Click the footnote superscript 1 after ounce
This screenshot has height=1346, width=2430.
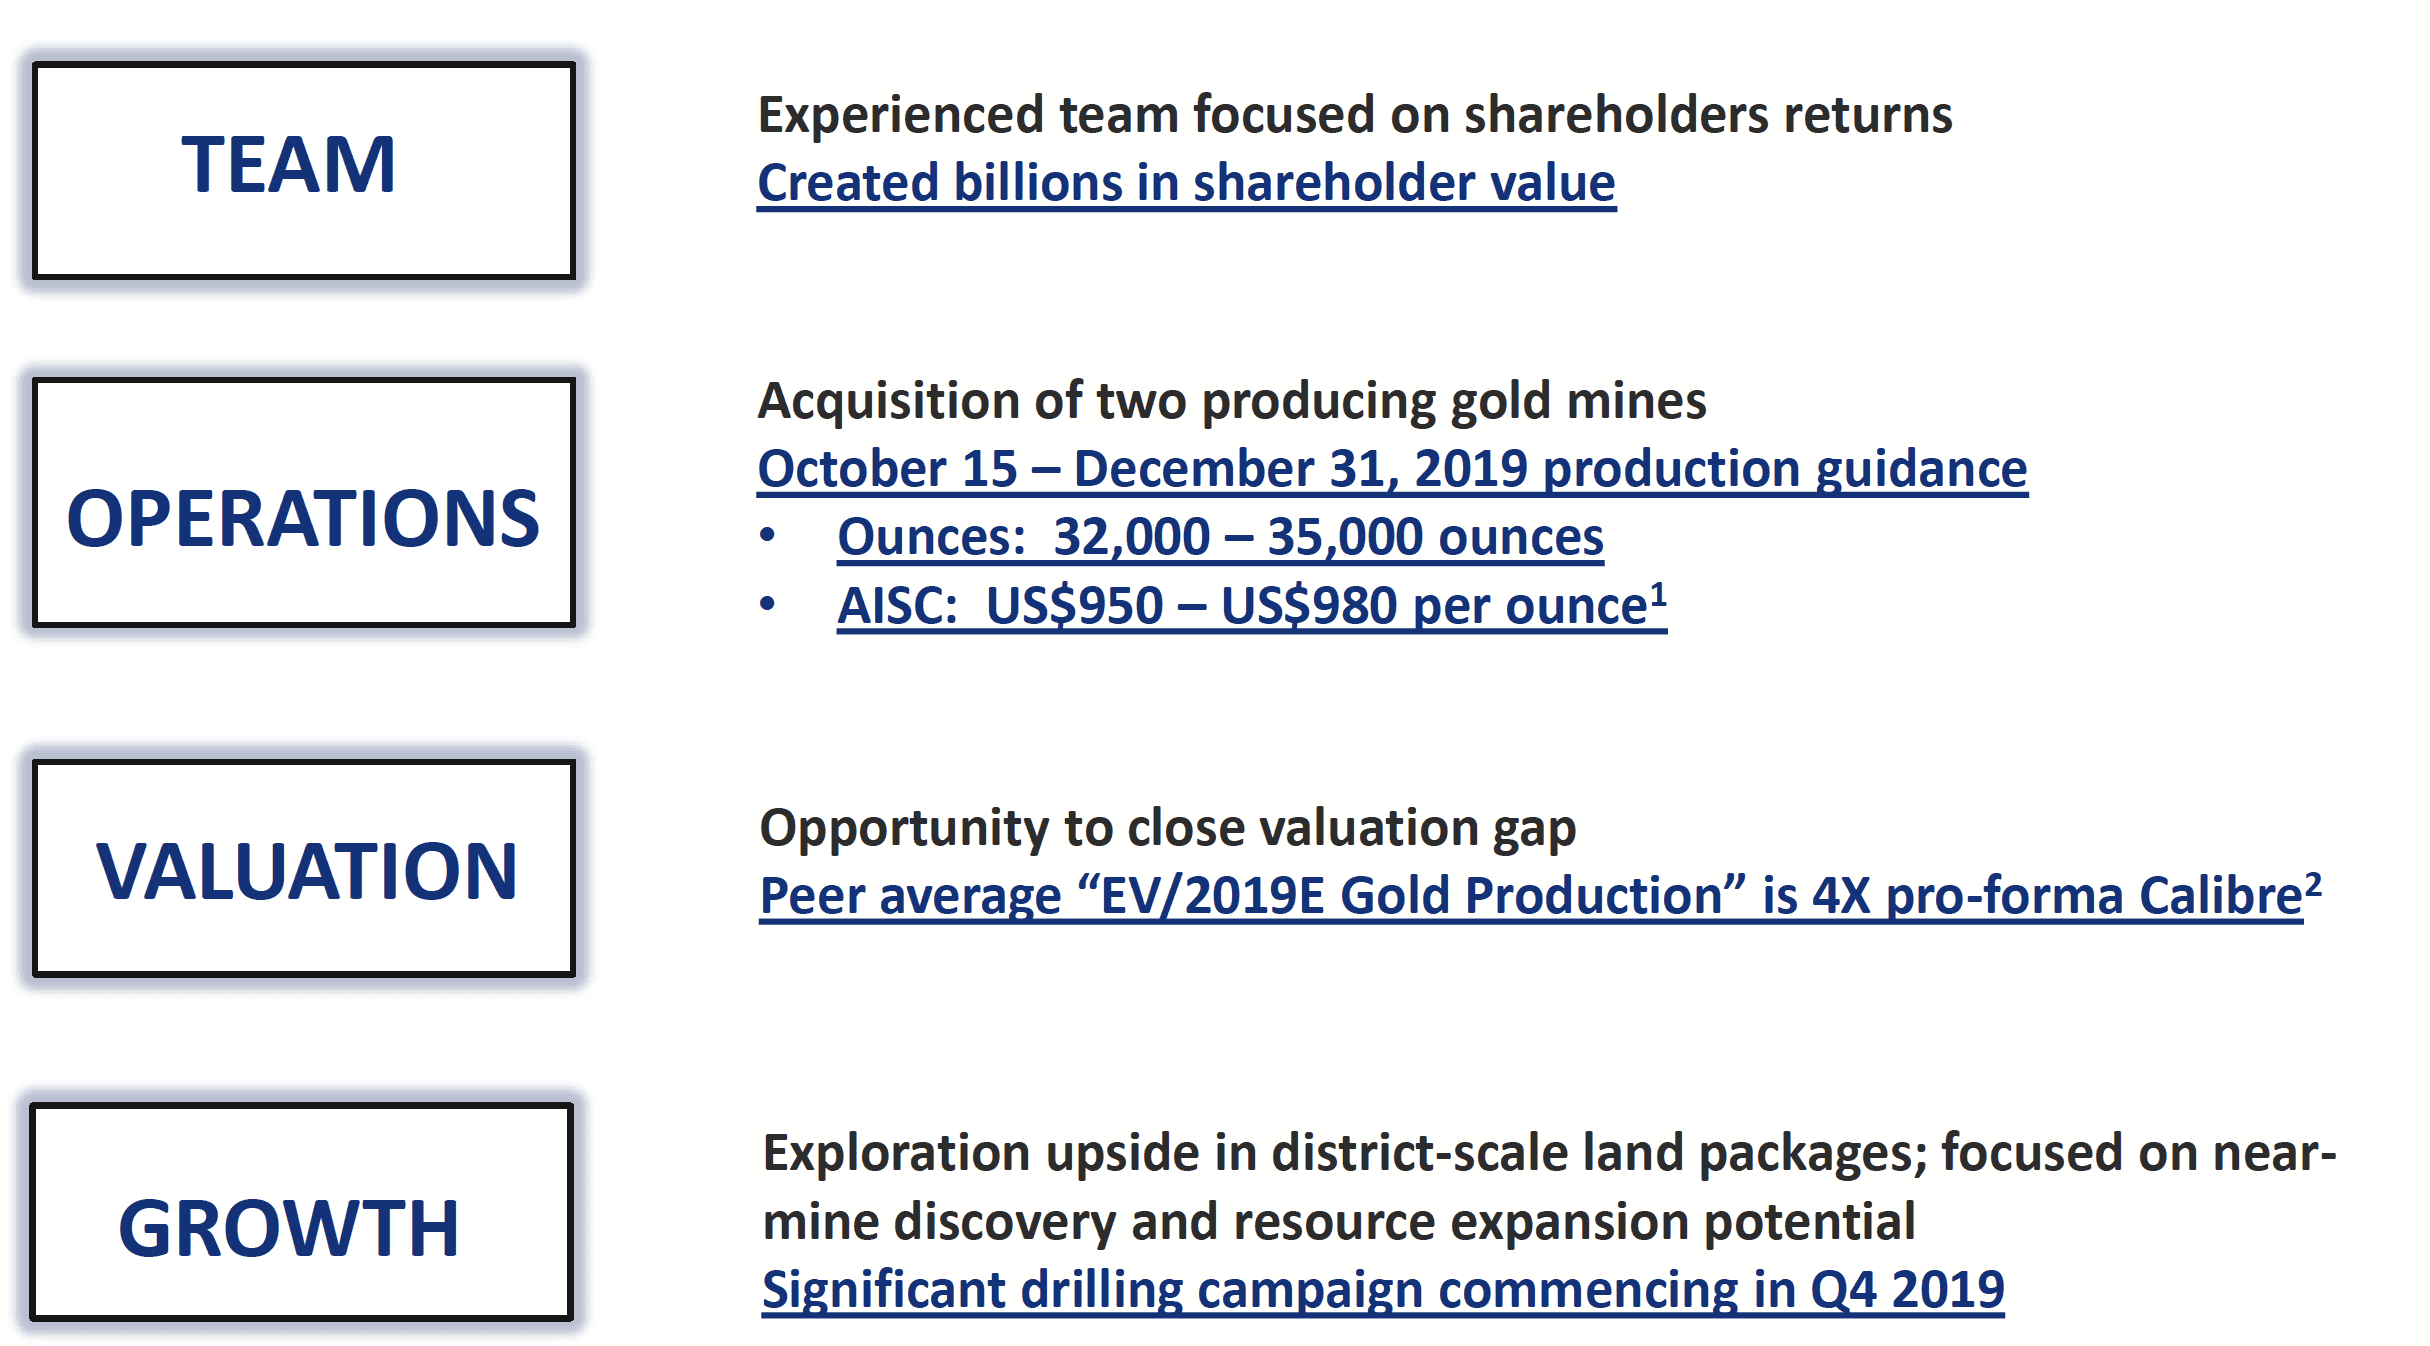(x=1658, y=593)
